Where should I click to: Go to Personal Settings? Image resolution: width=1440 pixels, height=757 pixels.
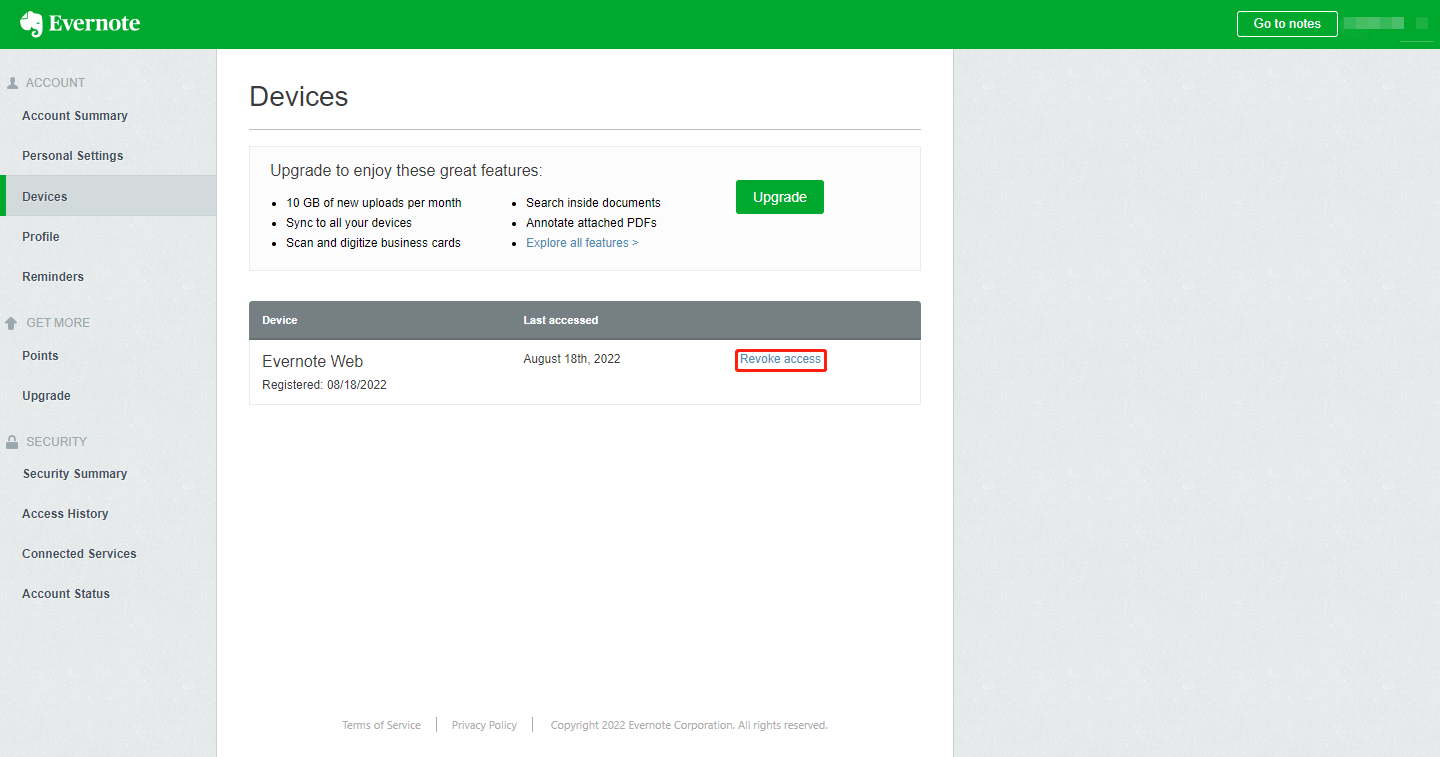(73, 156)
